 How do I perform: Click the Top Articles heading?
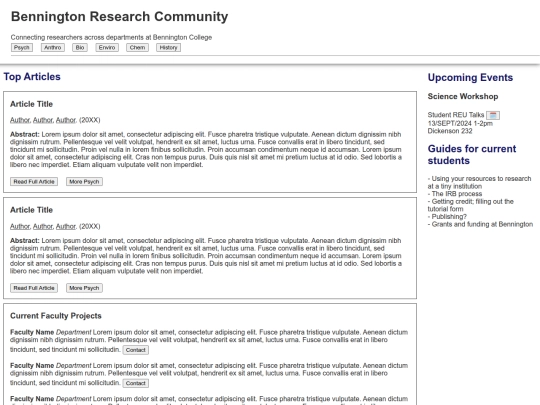32,76
